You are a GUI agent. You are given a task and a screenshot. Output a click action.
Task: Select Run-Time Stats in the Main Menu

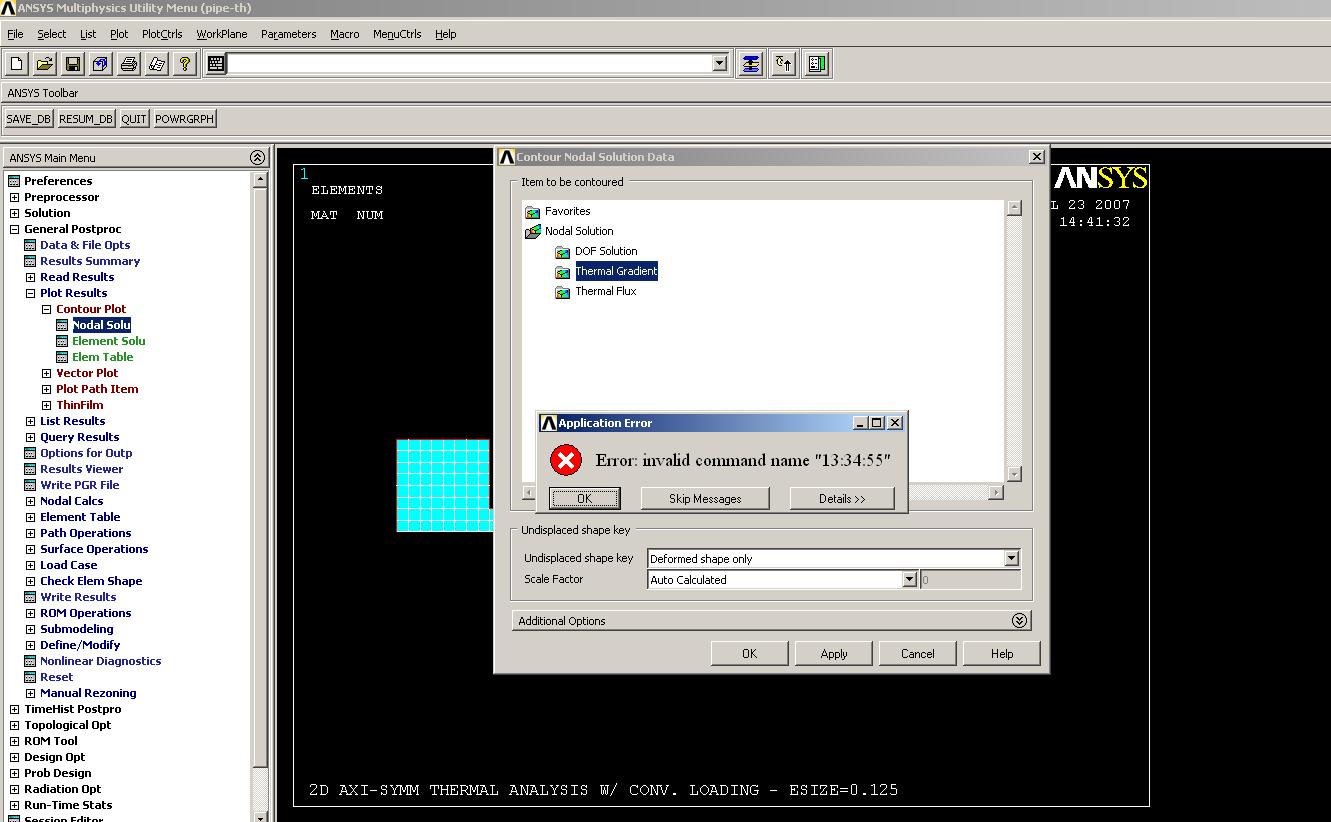coord(68,805)
